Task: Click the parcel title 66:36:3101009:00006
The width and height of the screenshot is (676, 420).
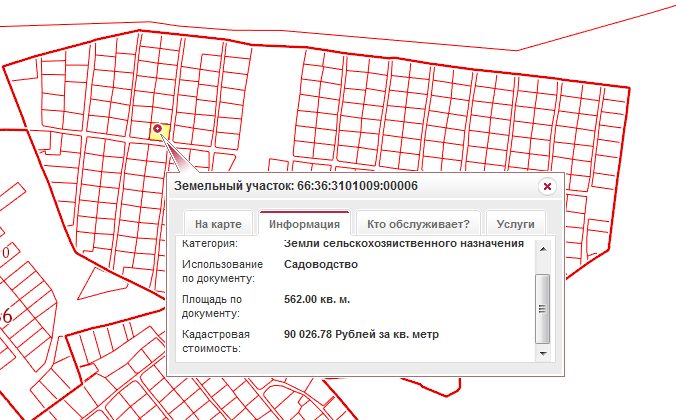Action: [357, 186]
